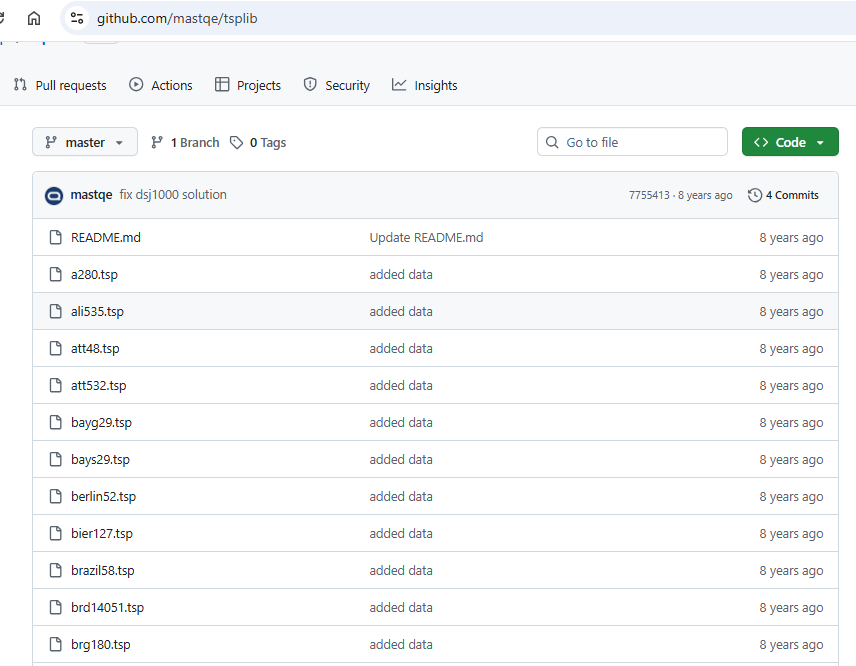Click file icon beside README.md
856x666 pixels.
point(56,238)
